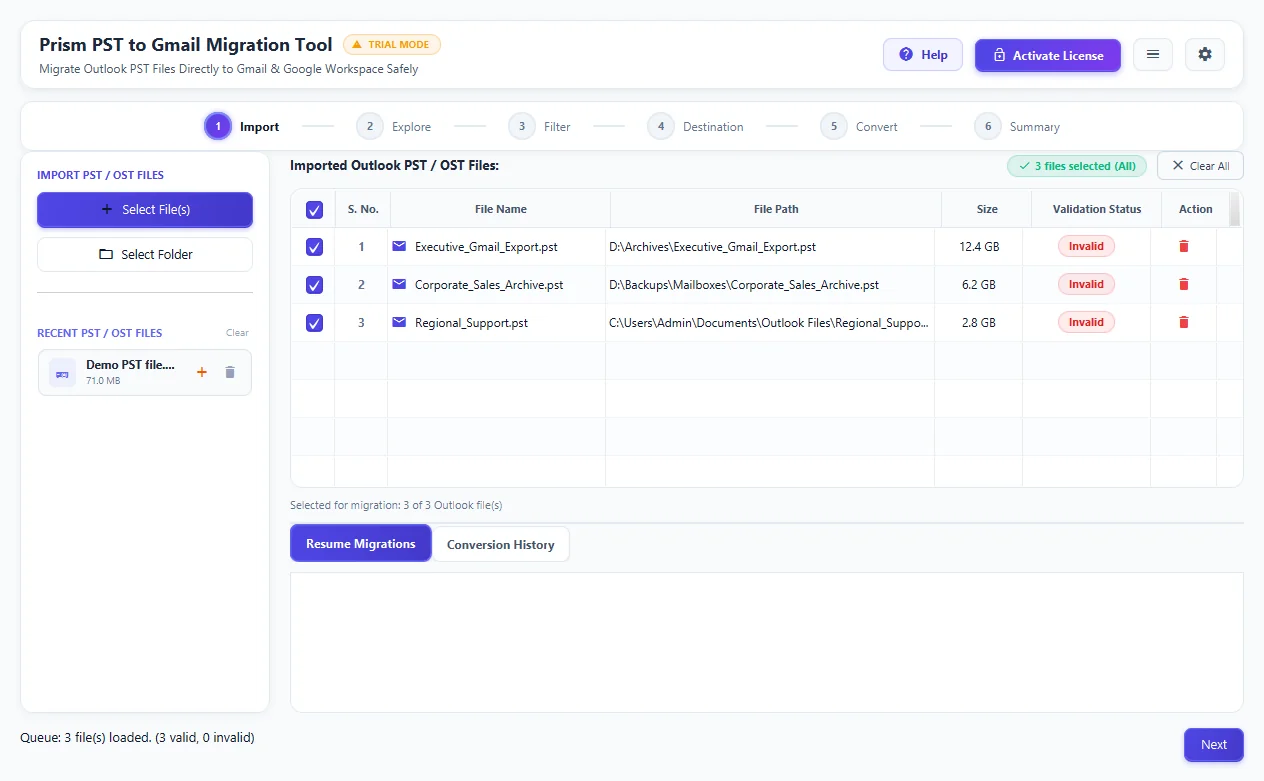This screenshot has width=1264, height=781.
Task: Click the File Path column header
Action: (x=776, y=210)
